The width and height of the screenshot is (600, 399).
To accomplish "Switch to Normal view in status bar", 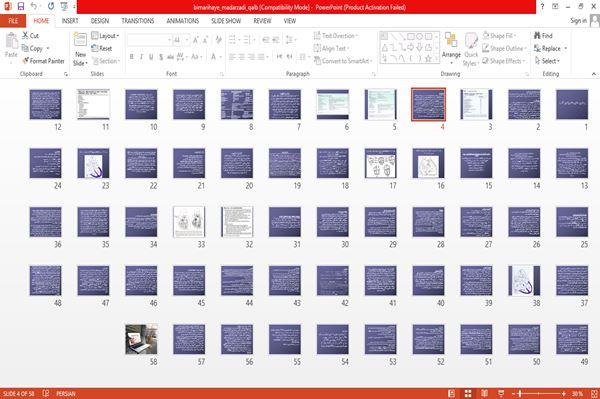I will pyautogui.click(x=452, y=393).
